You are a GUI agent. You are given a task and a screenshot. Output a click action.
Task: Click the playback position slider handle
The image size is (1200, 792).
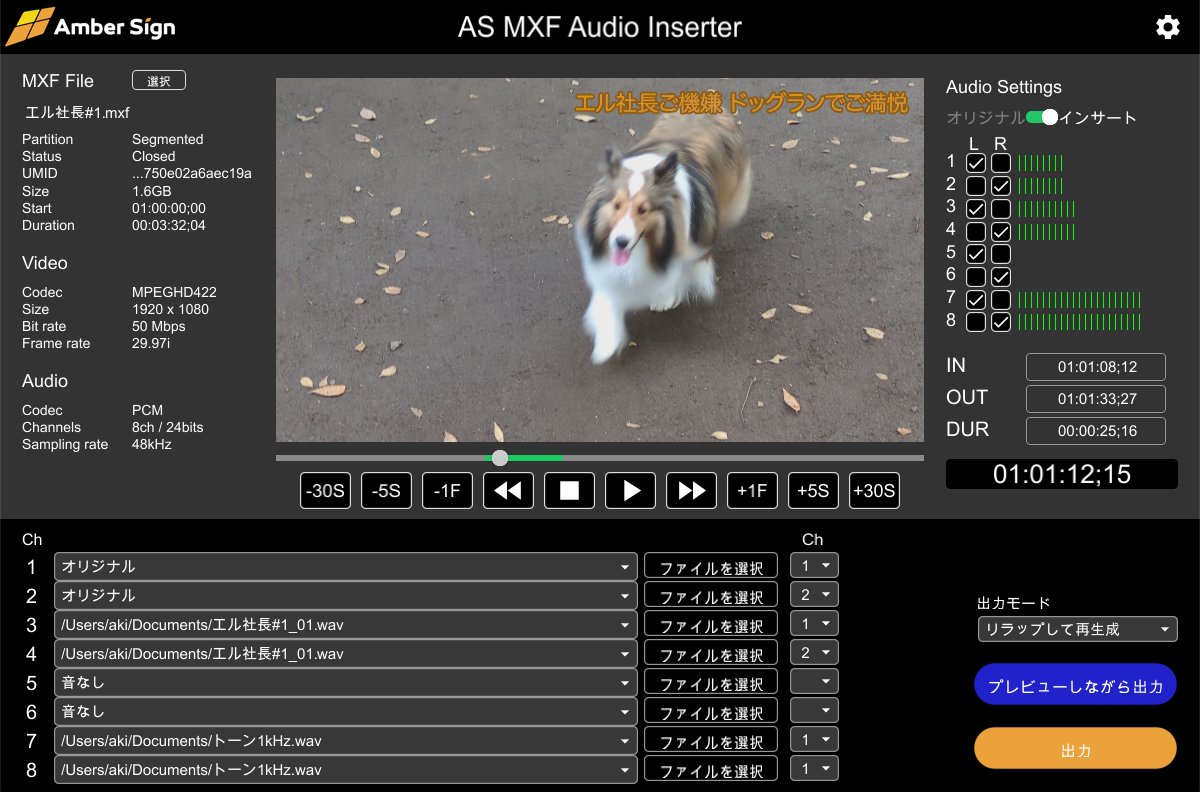[500, 458]
